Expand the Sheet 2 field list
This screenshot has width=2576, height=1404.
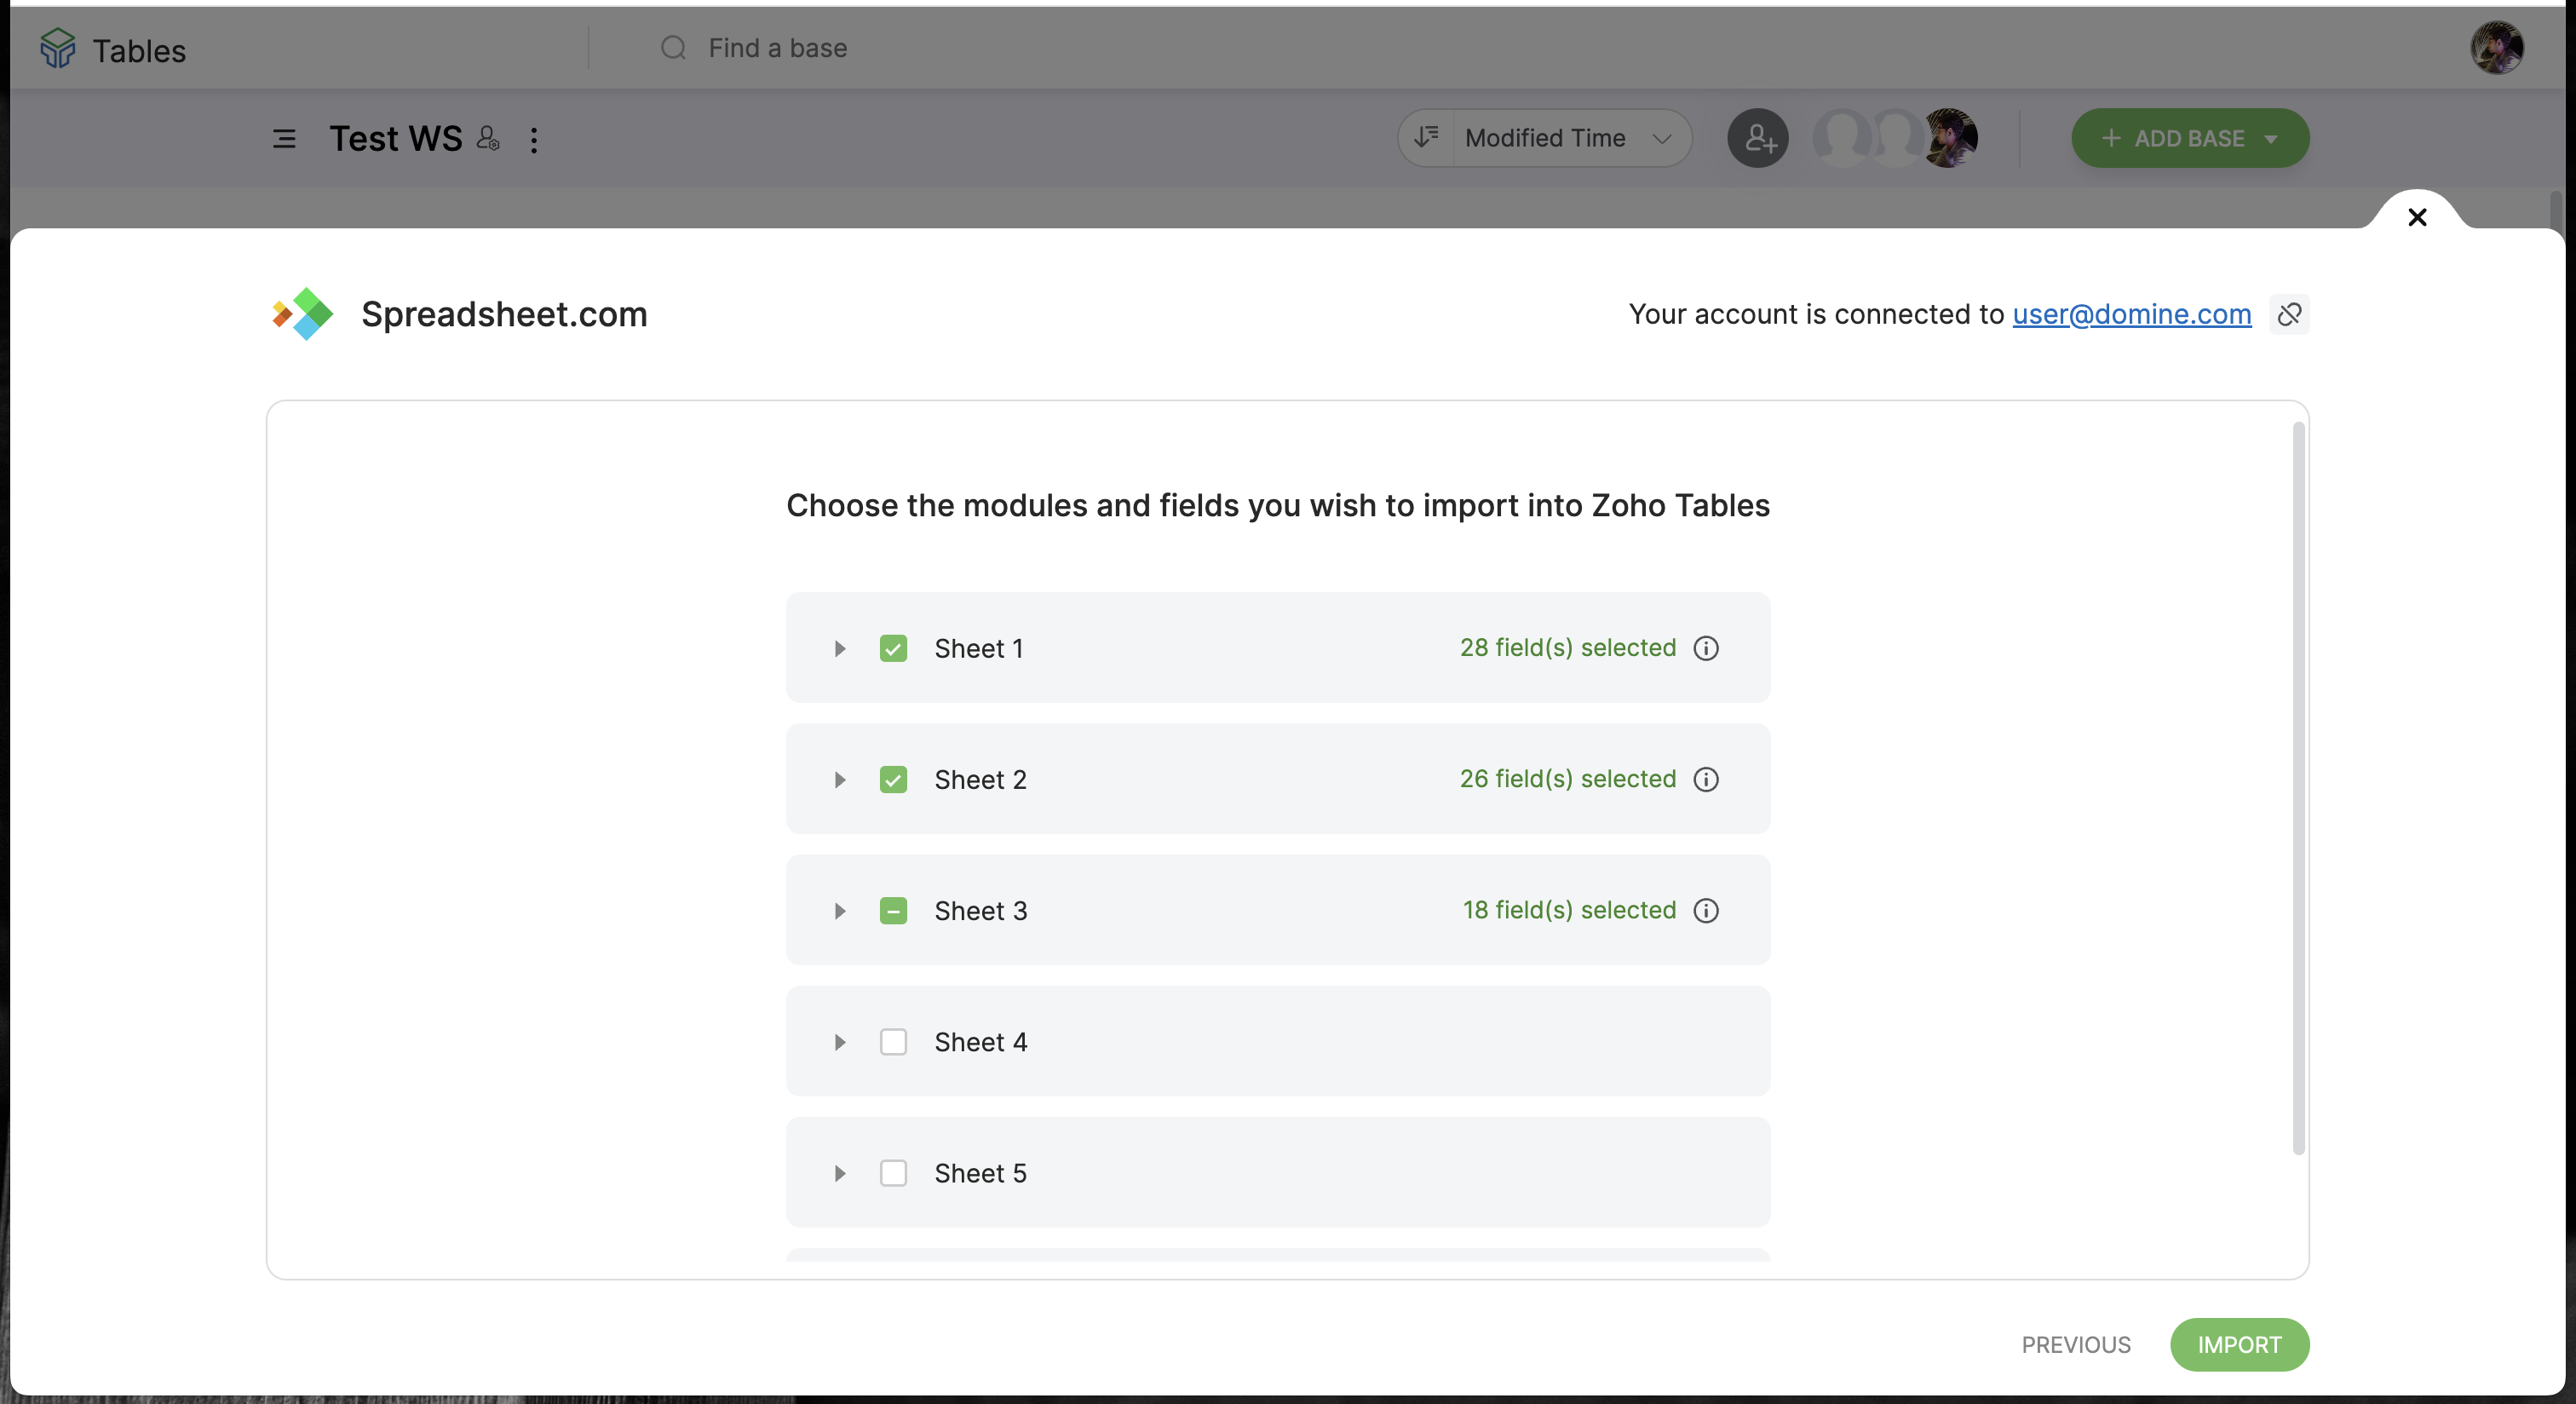click(x=840, y=780)
